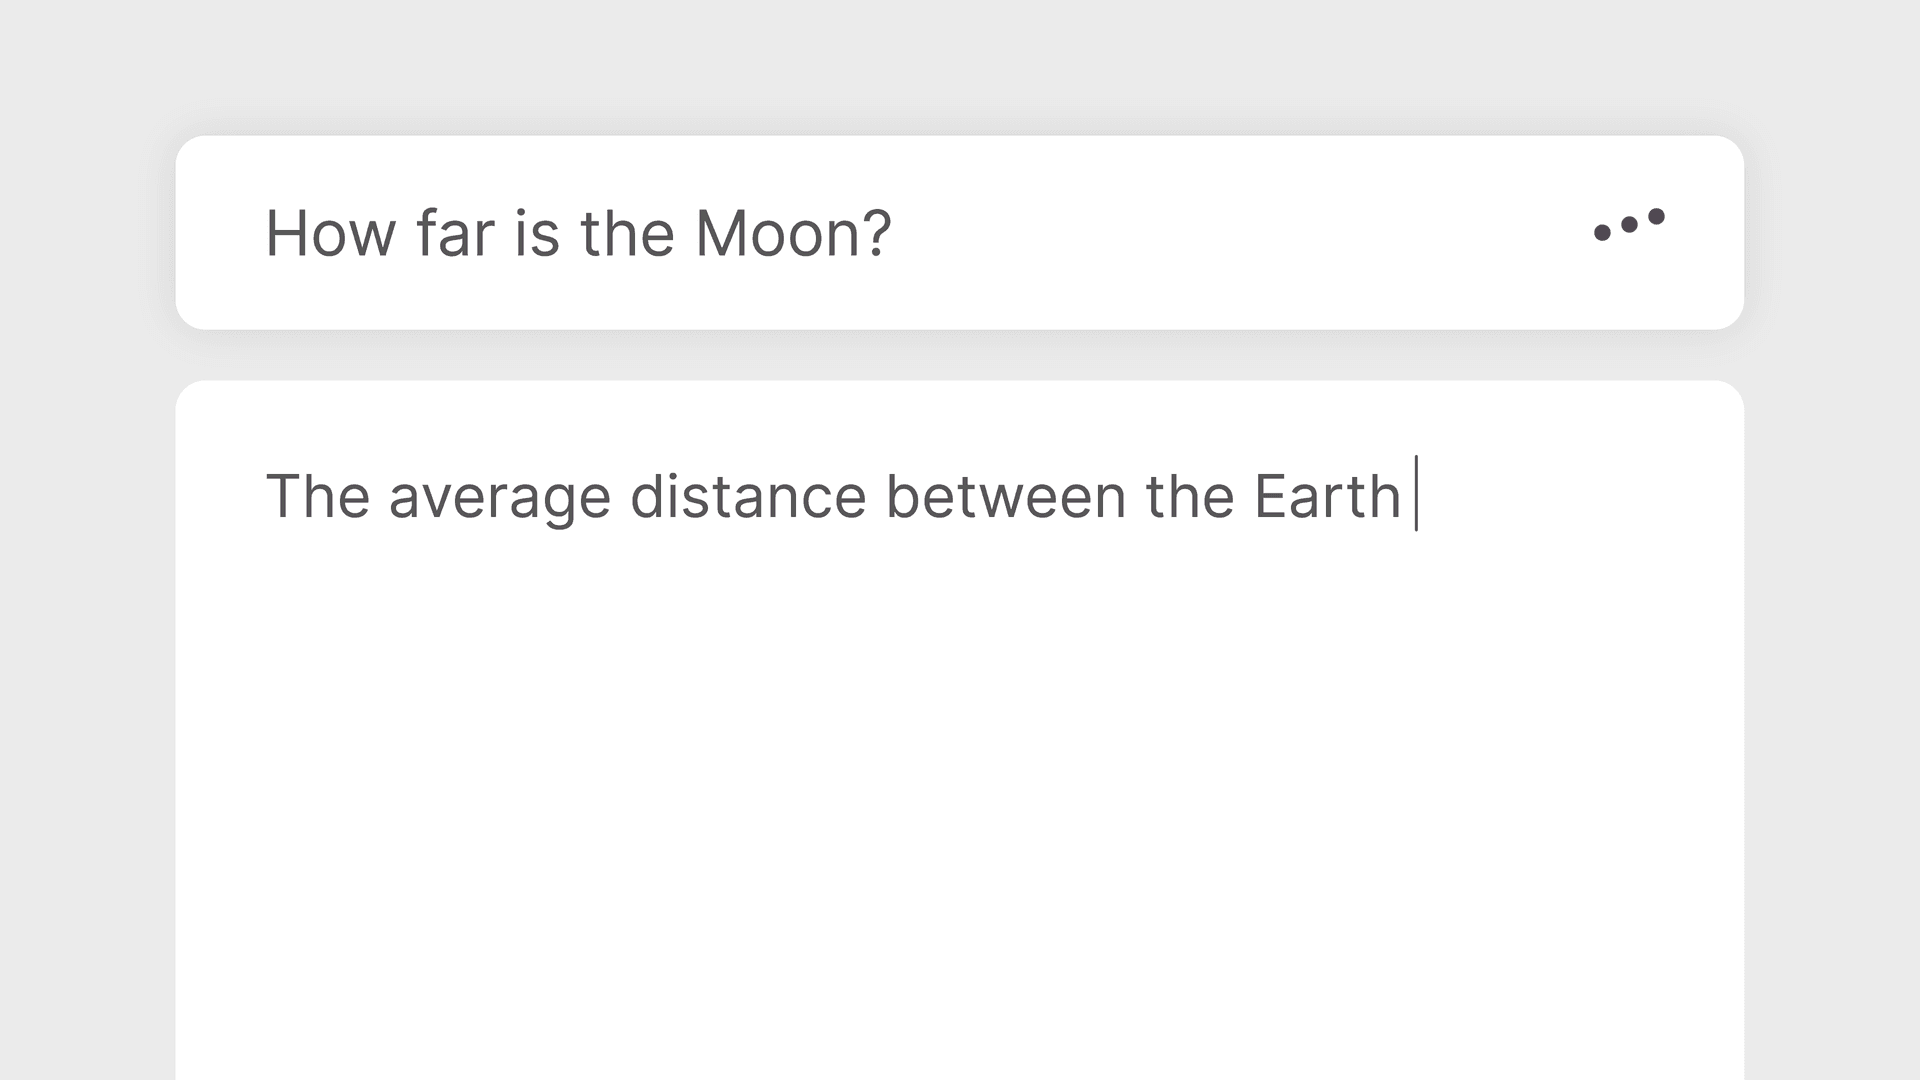The width and height of the screenshot is (1920, 1080).
Task: Click the blinking text cursor after "Earth"
Action: [x=1416, y=493]
